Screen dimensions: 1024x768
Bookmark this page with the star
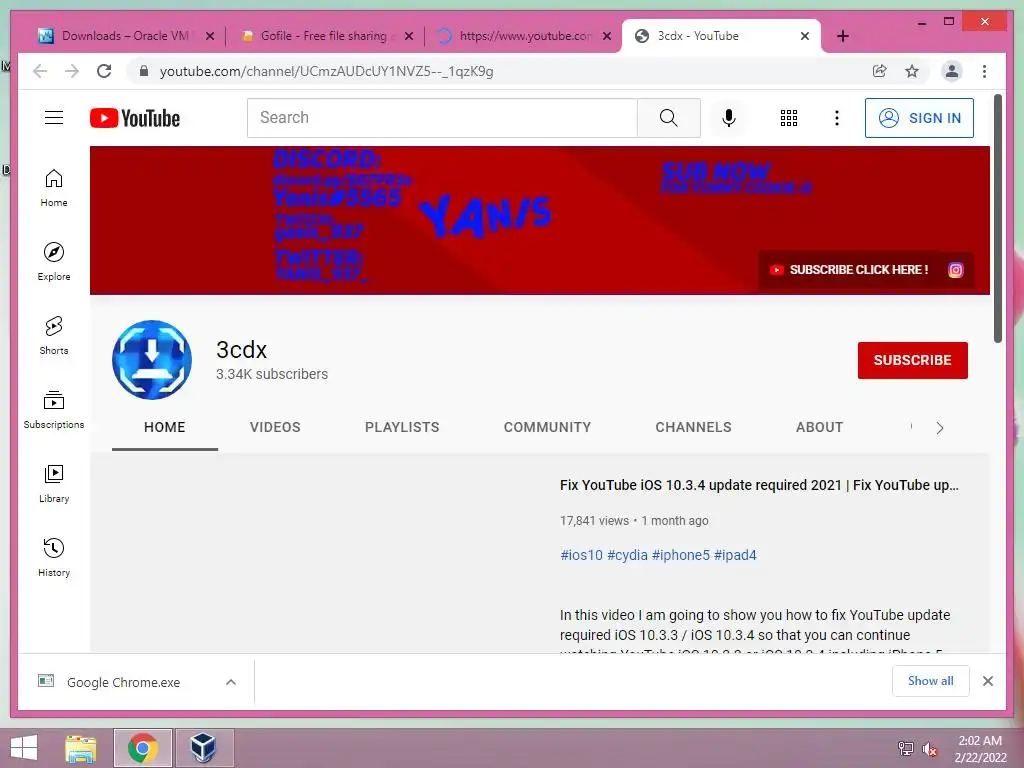(912, 71)
